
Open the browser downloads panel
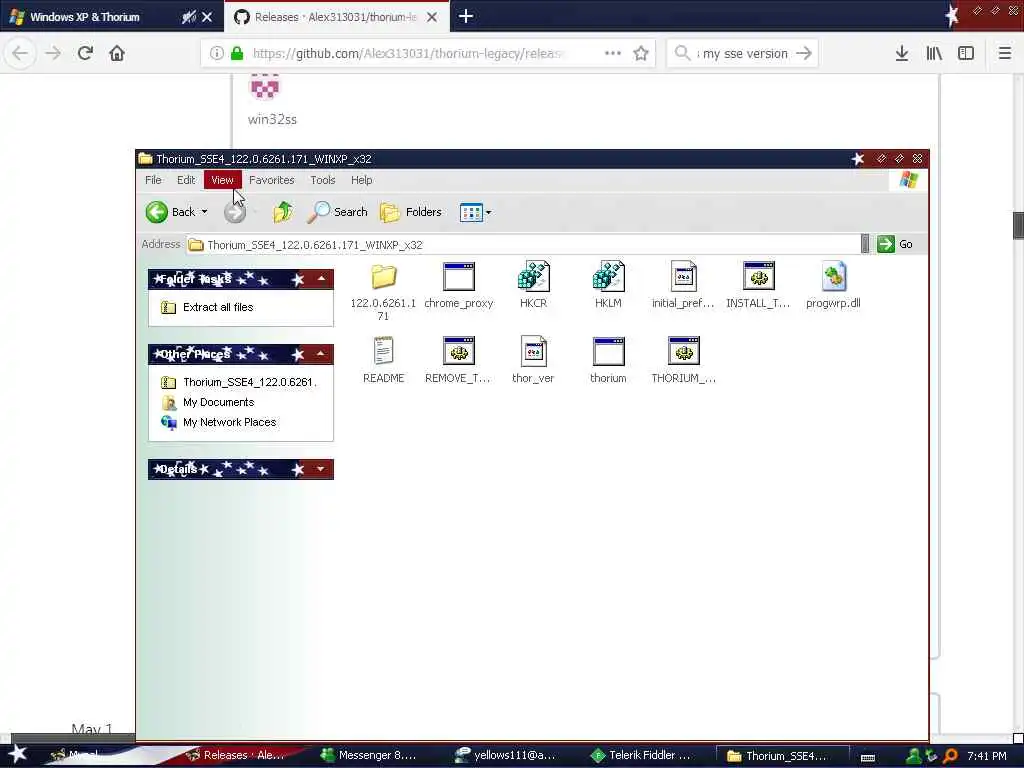click(x=902, y=54)
